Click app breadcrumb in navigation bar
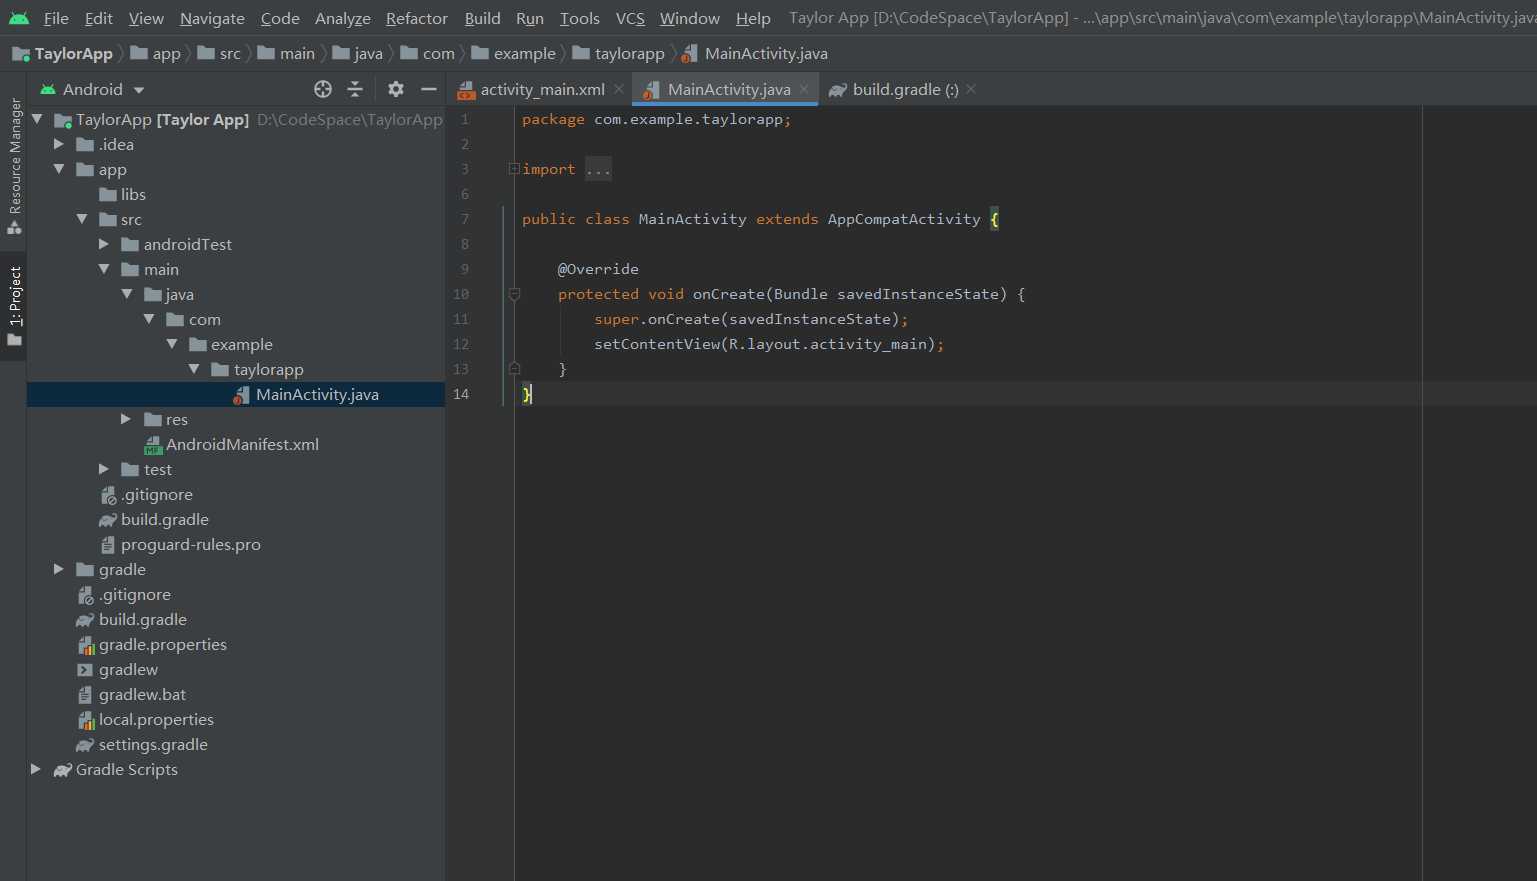1537x881 pixels. pyautogui.click(x=156, y=53)
